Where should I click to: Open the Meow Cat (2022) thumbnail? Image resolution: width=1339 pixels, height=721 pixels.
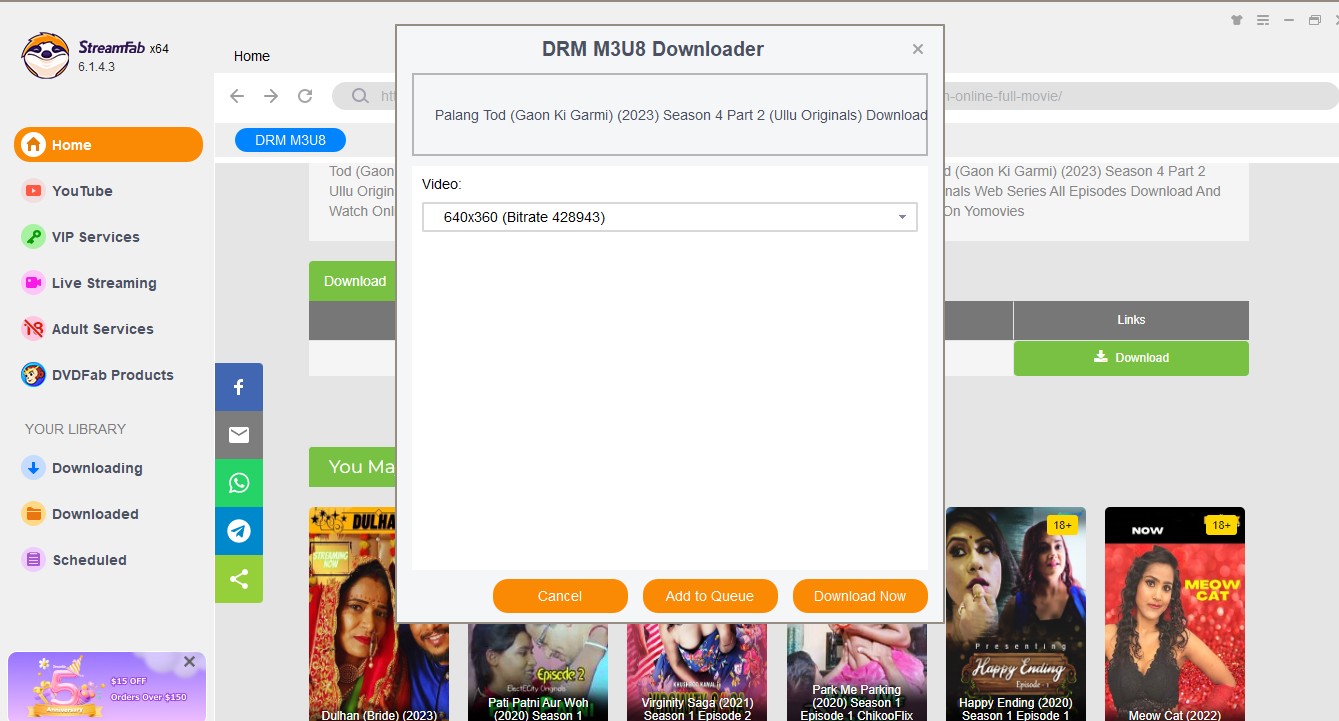[1174, 610]
